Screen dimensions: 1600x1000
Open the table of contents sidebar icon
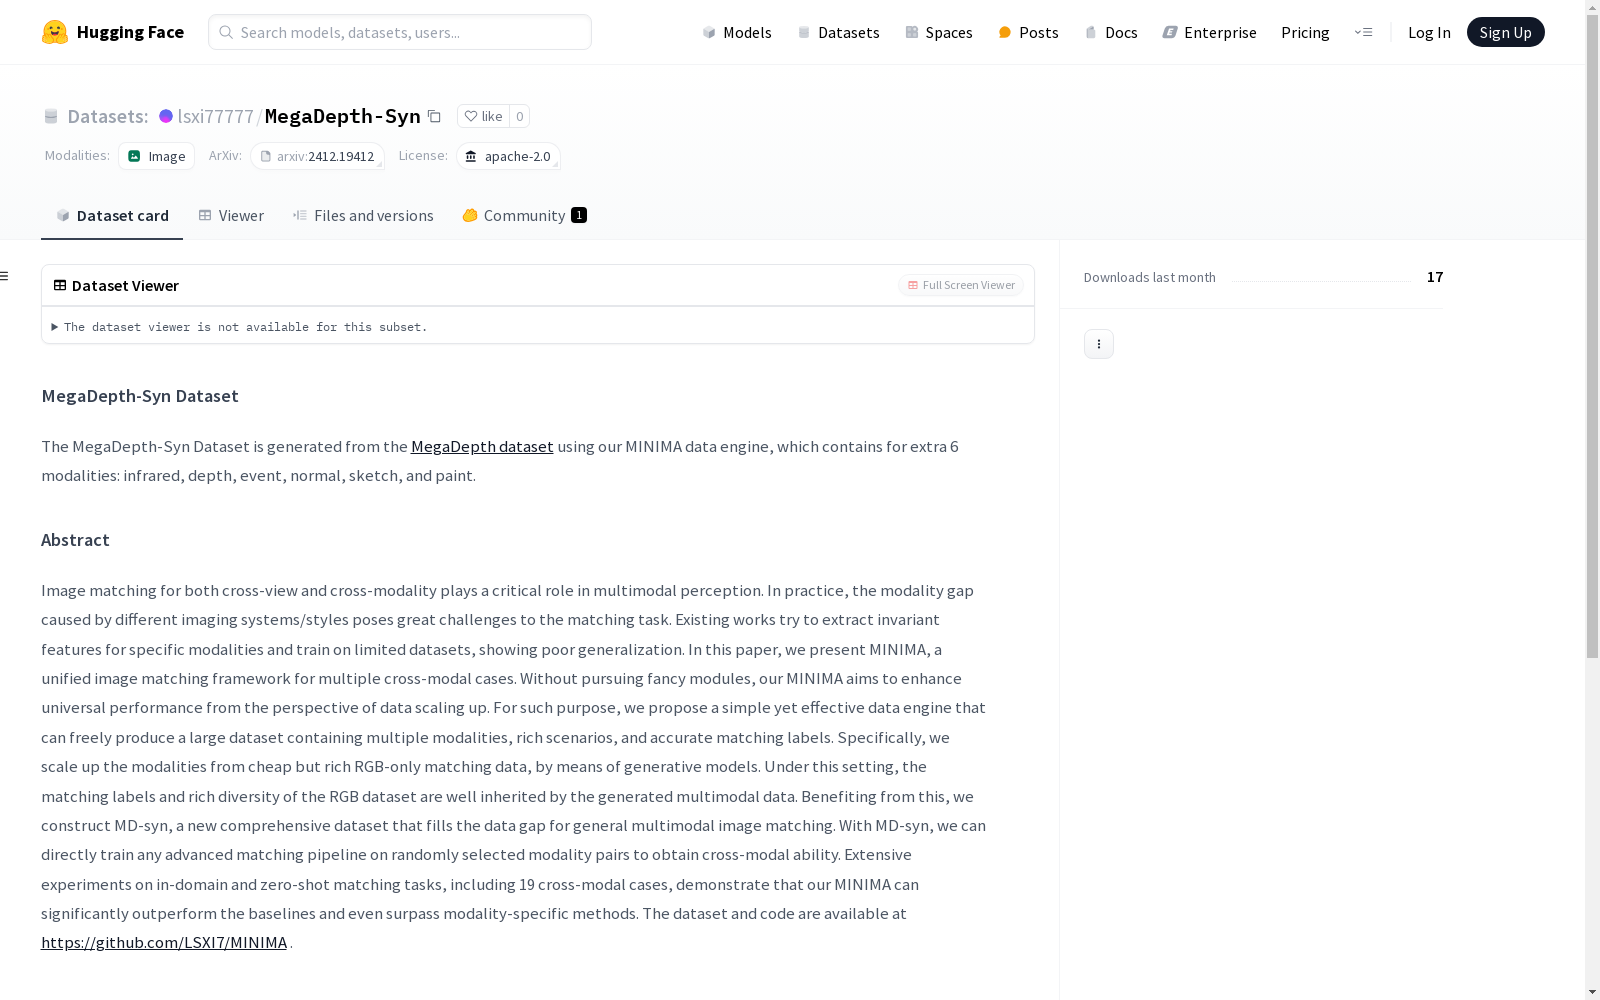[5, 276]
